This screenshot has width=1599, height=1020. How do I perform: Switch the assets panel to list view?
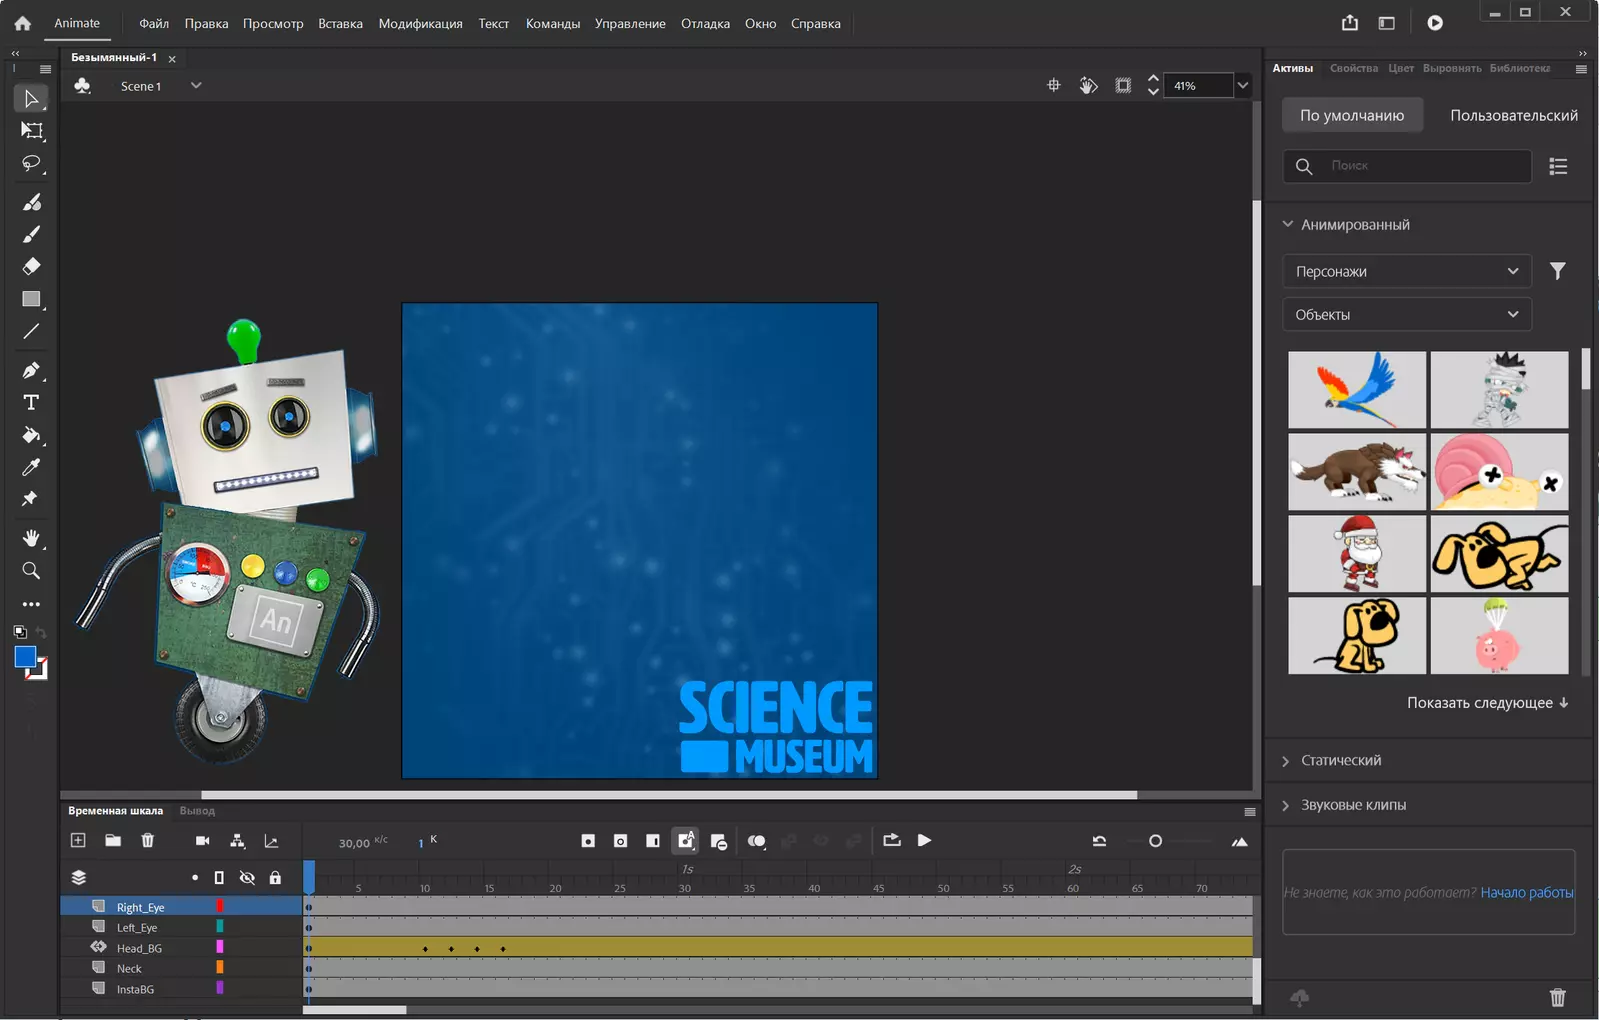(1558, 166)
